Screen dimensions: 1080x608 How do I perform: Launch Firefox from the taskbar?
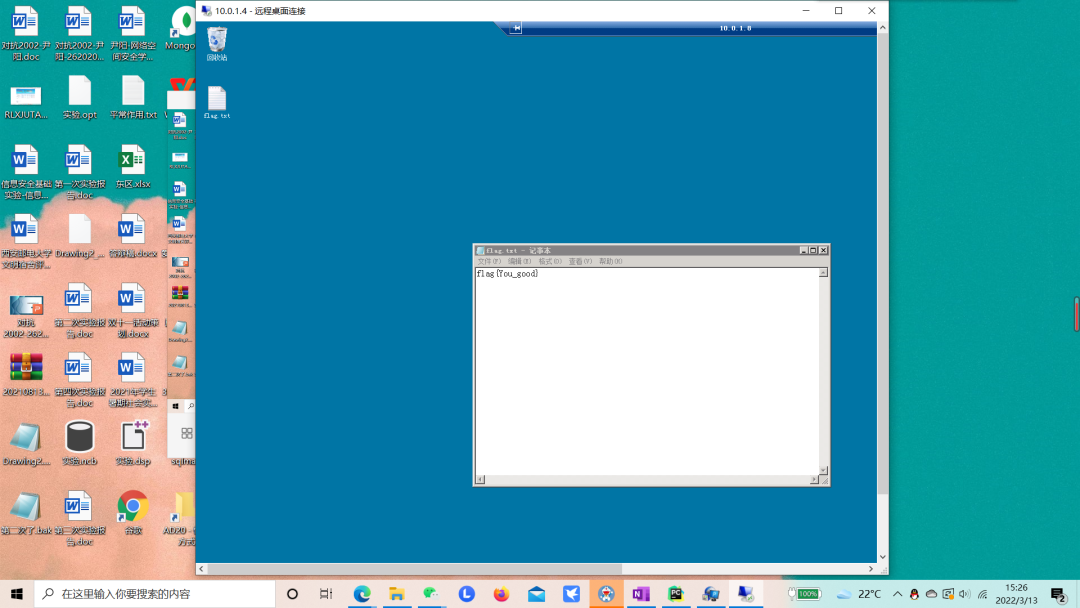pyautogui.click(x=501, y=594)
